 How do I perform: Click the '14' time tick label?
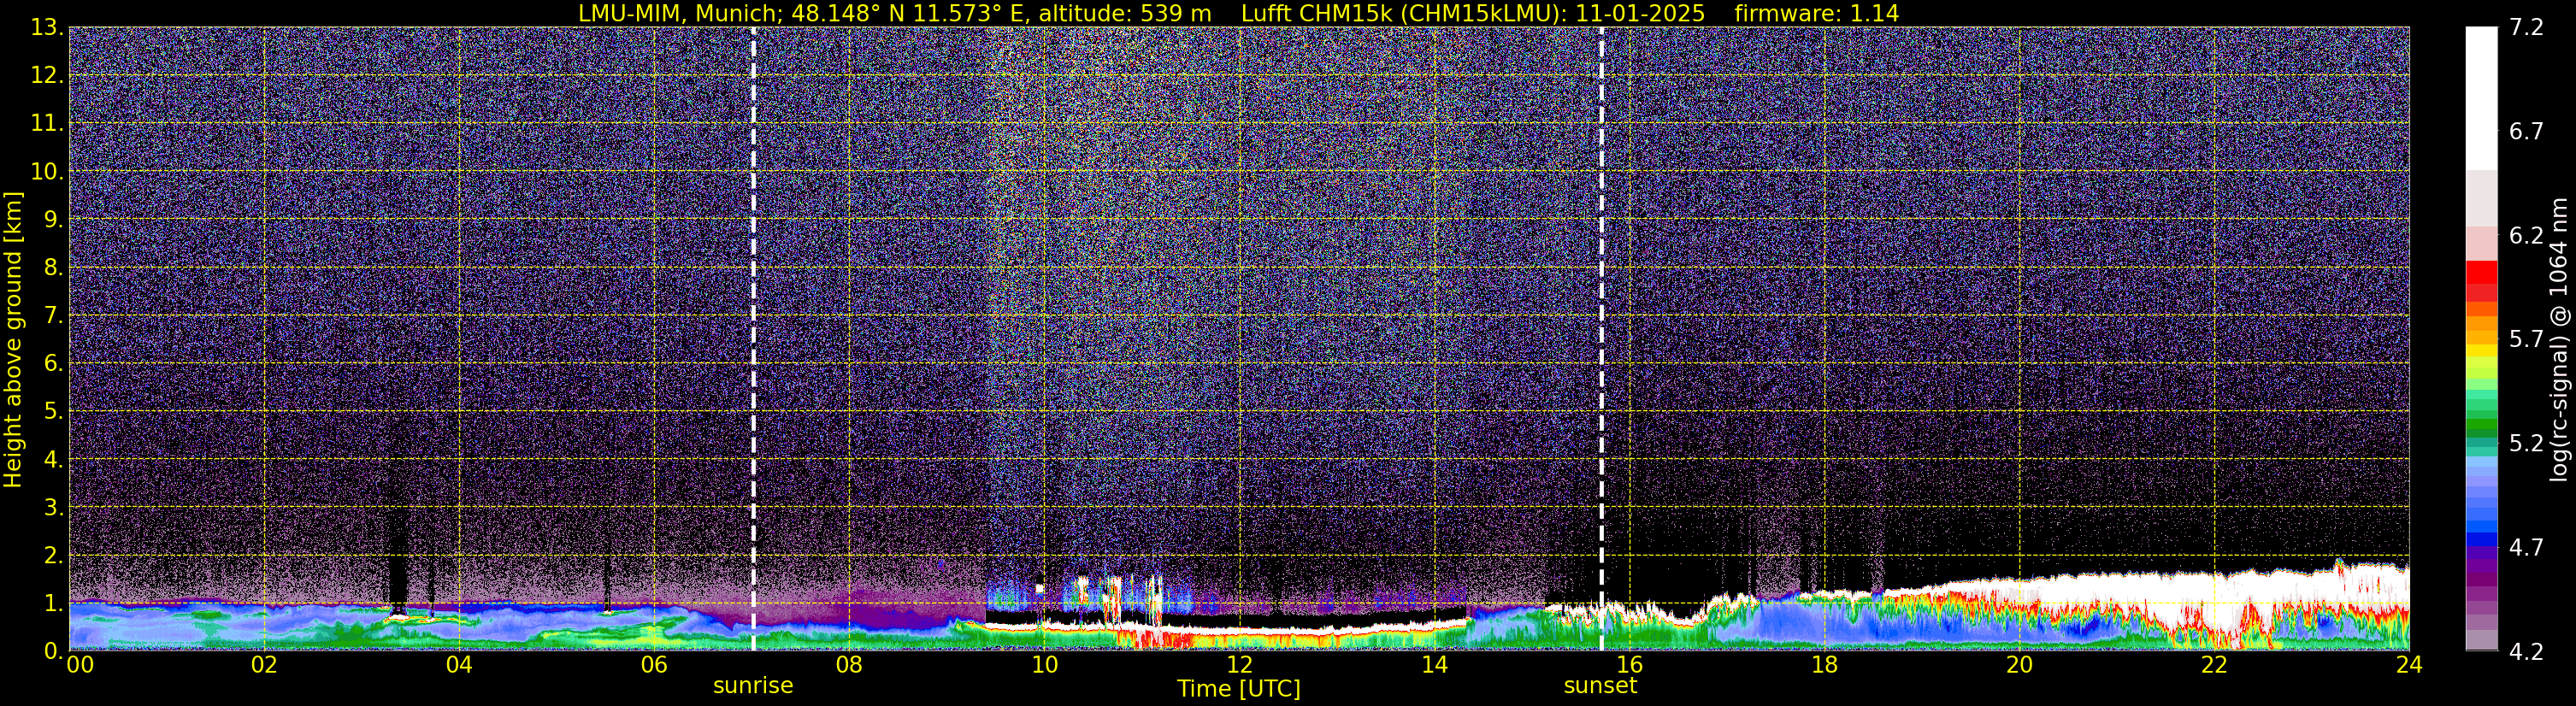tap(1434, 665)
